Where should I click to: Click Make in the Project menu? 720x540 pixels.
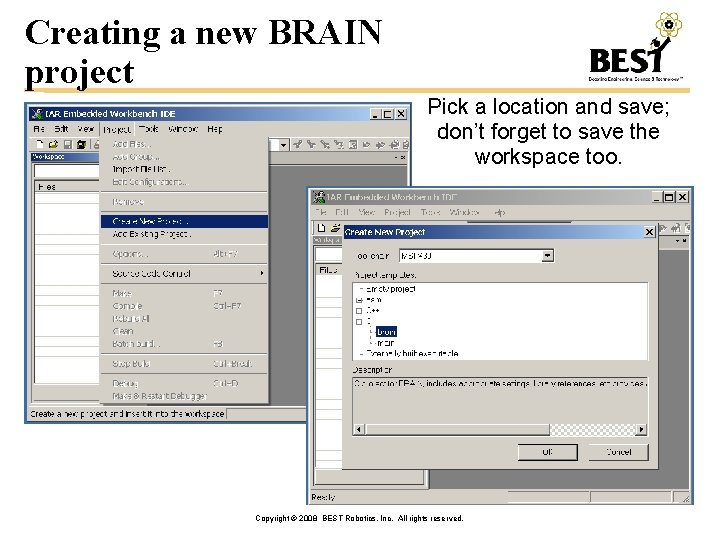(184, 293)
